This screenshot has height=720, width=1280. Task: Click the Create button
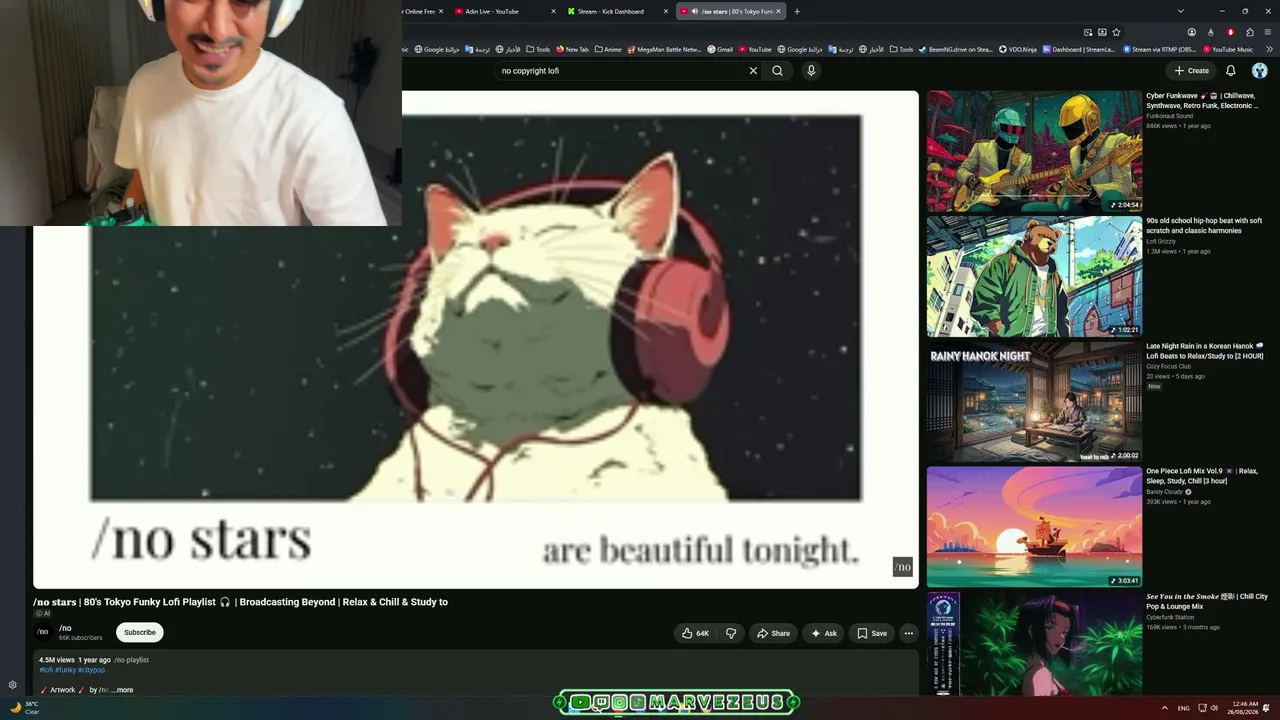(1191, 71)
